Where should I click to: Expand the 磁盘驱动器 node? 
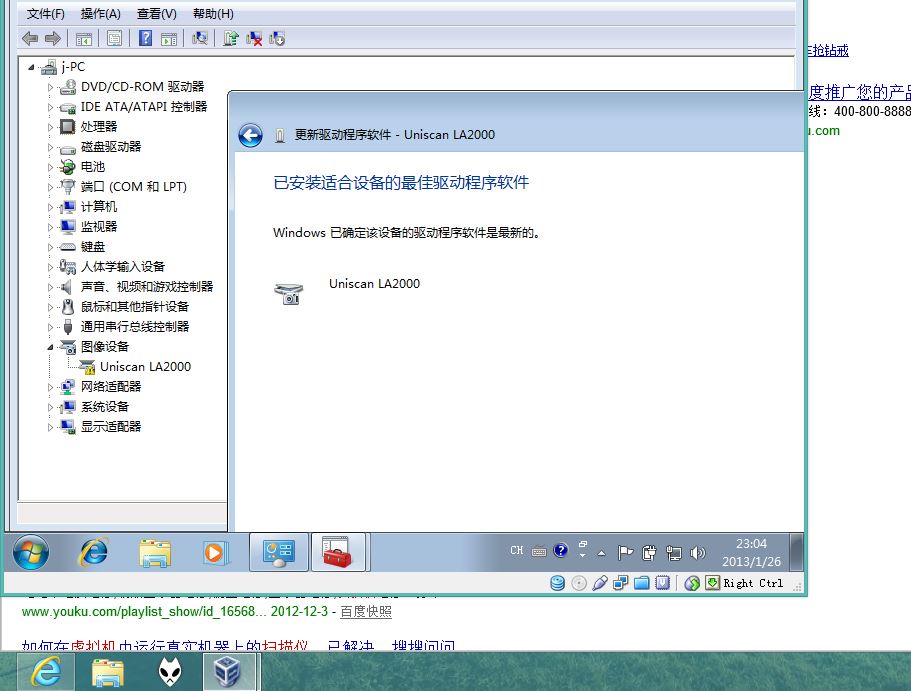pyautogui.click(x=51, y=148)
